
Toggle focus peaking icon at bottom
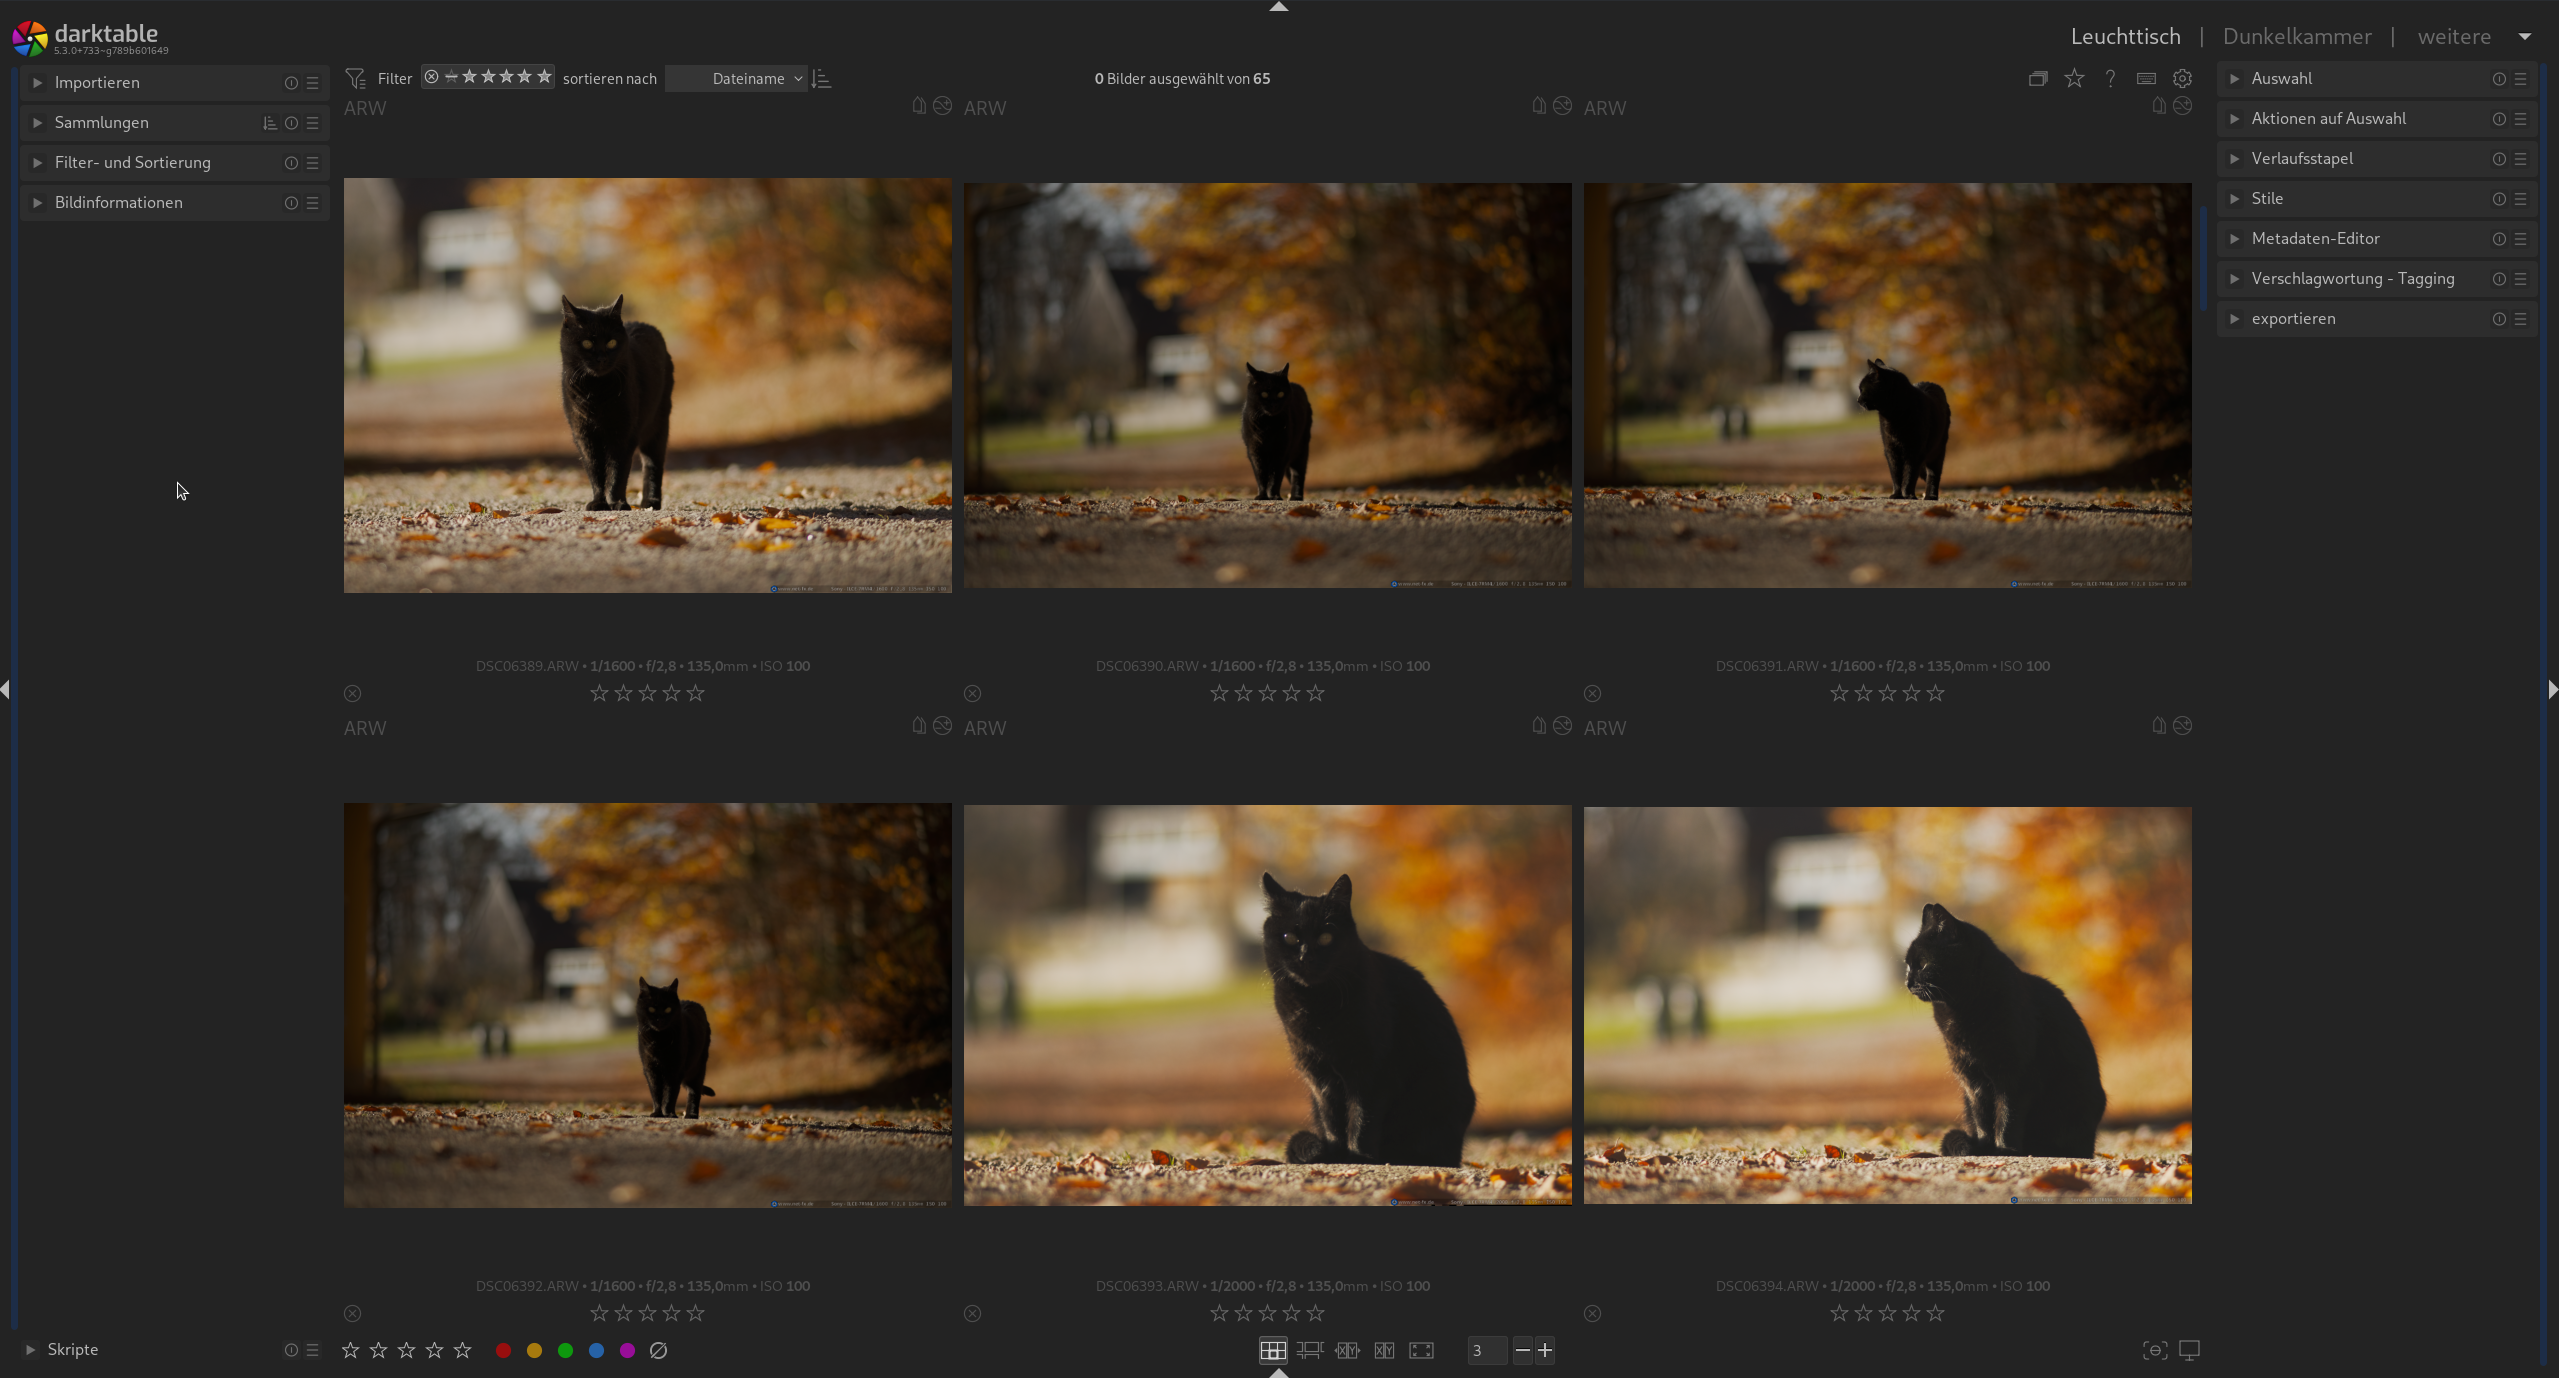pyautogui.click(x=2154, y=1350)
